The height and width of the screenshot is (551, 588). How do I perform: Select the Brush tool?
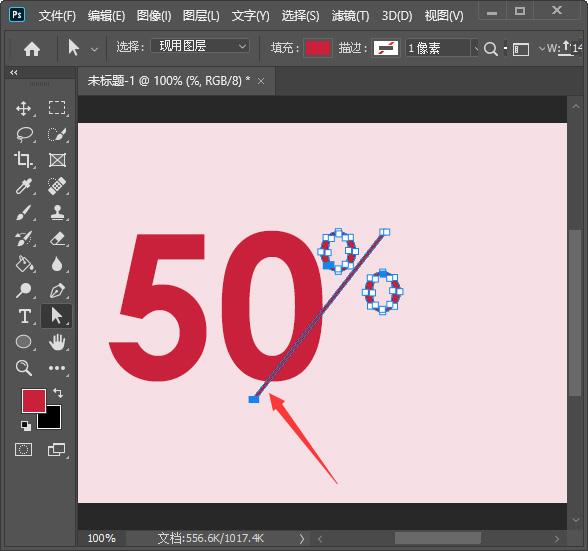[x=24, y=212]
